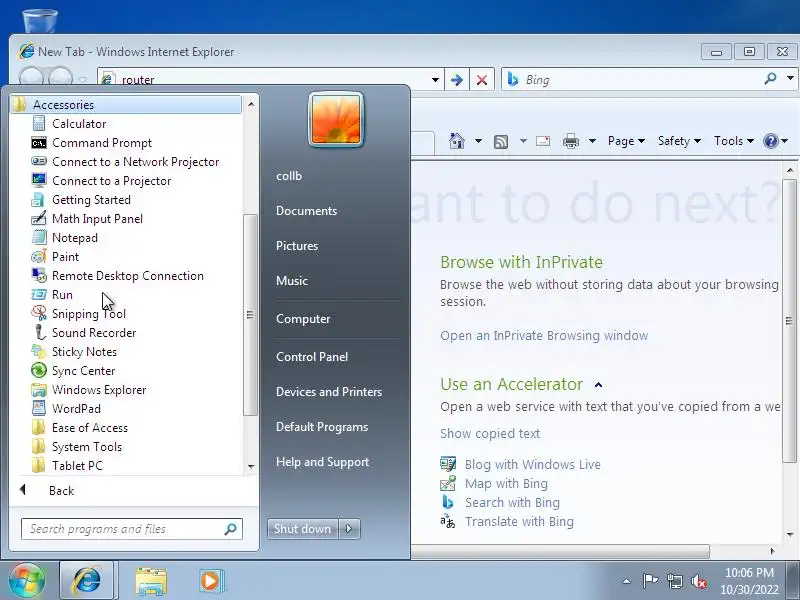This screenshot has width=800, height=600.
Task: Open the Page menu
Action: 626,141
